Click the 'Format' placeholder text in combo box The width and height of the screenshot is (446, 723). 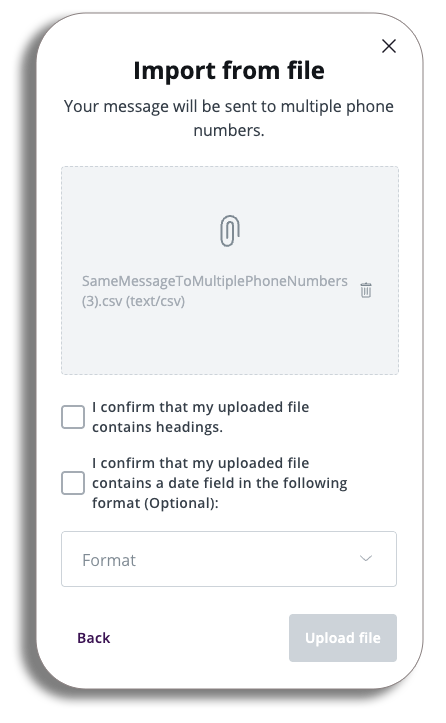109,560
